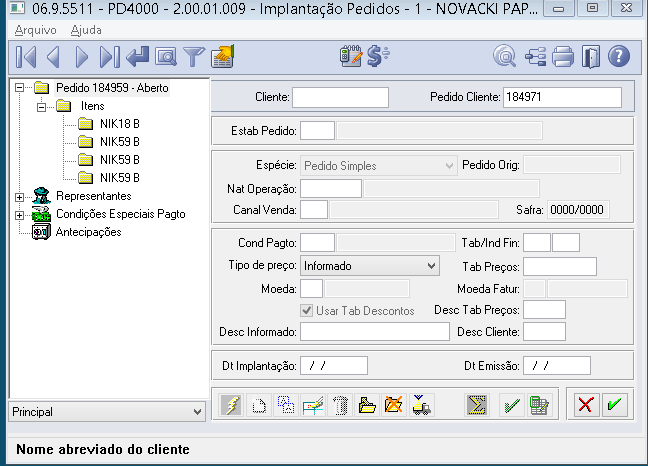Click the truck with funnel icon
The image size is (648, 466).
(421, 405)
